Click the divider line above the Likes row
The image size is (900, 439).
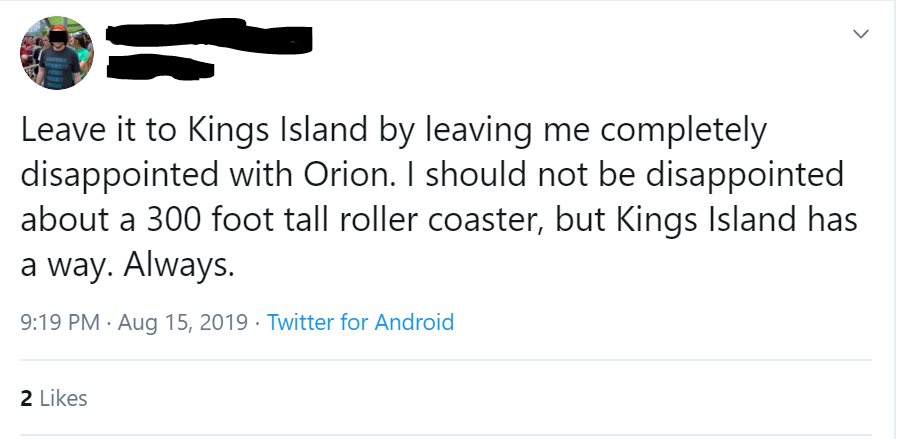click(x=446, y=360)
